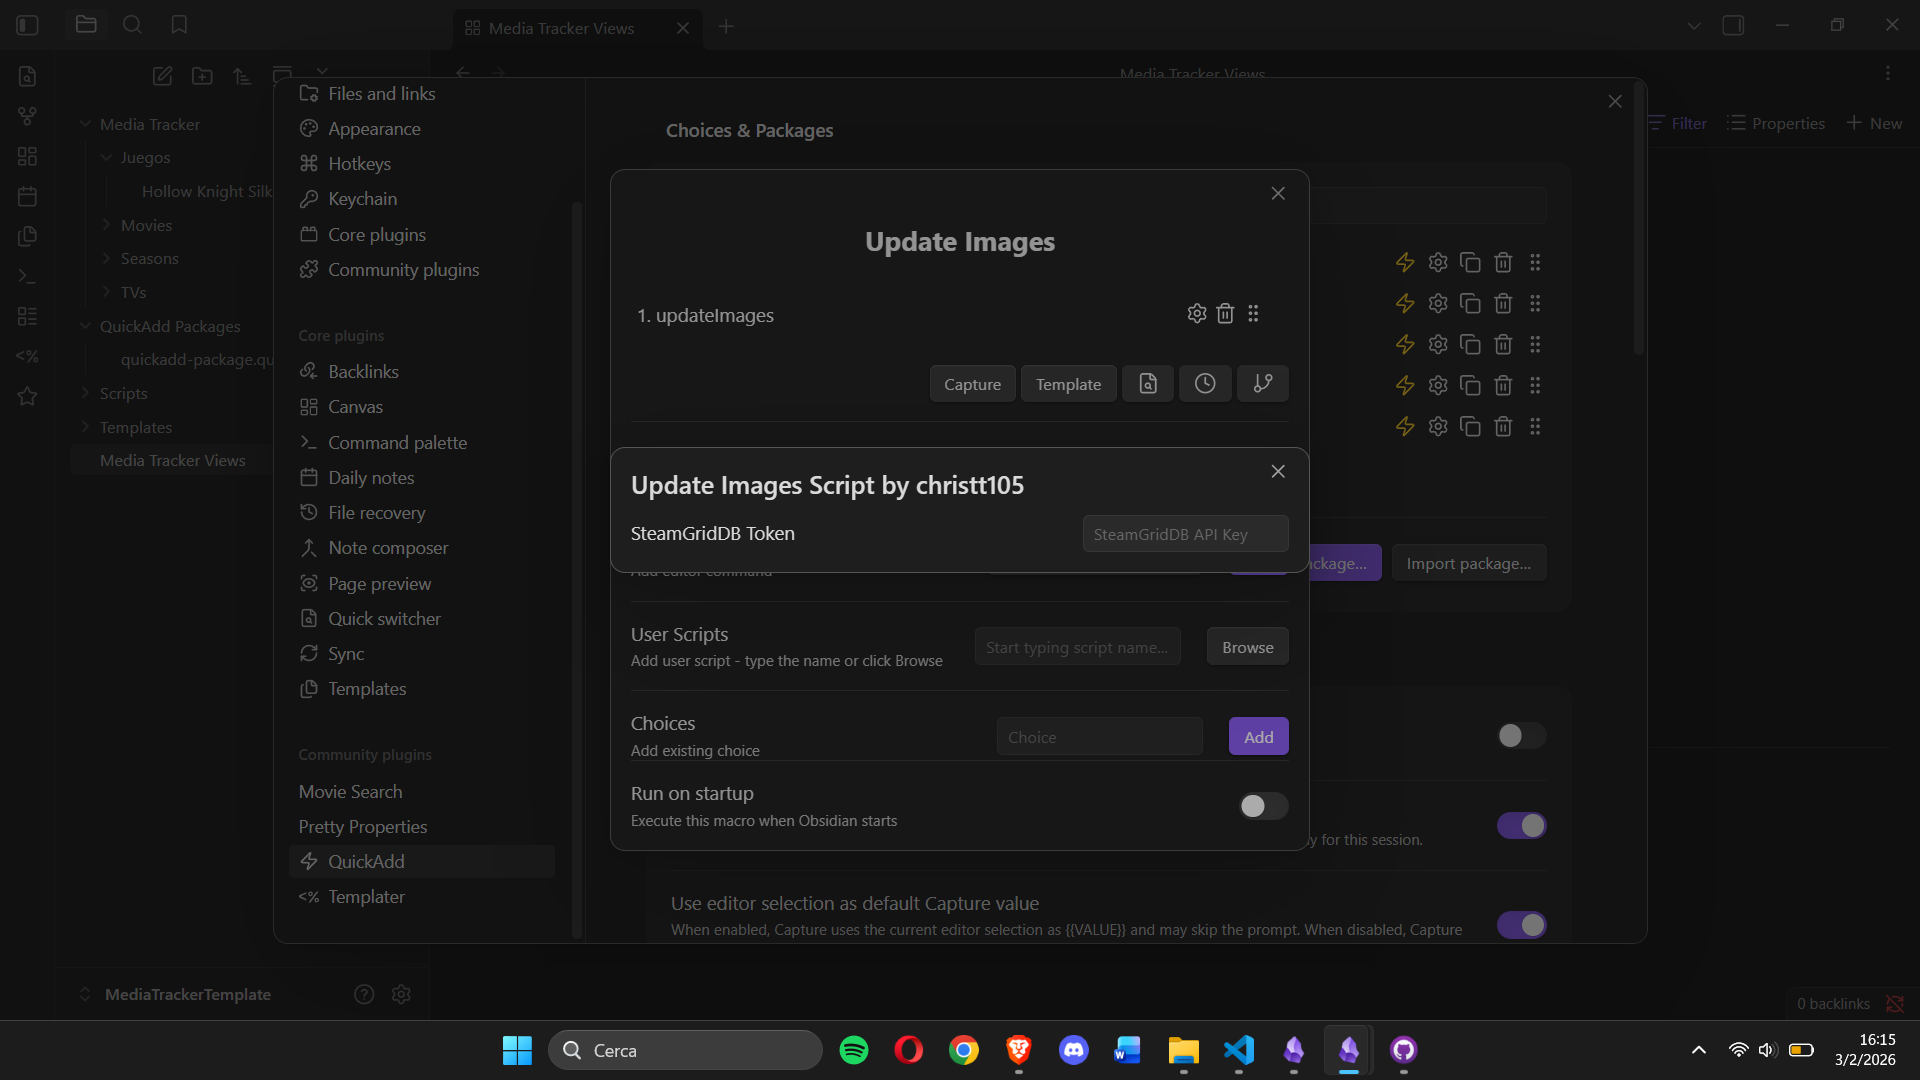Open Spotify from the taskbar
The width and height of the screenshot is (1920, 1080).
pos(854,1050)
